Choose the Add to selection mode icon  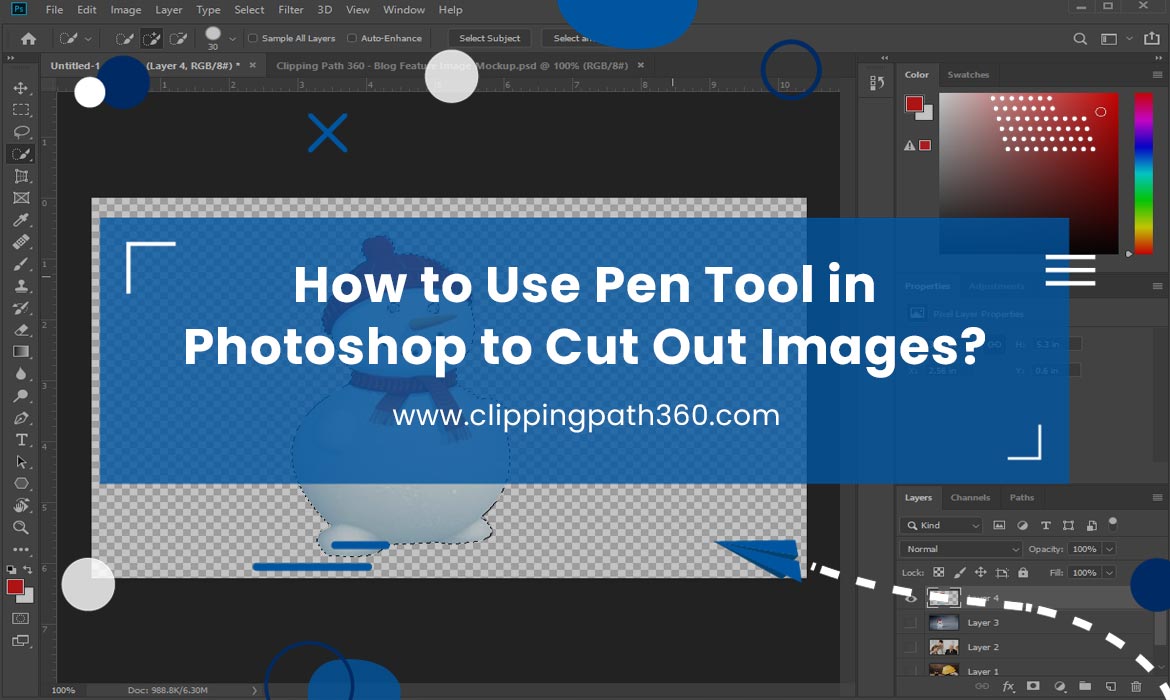coord(151,39)
